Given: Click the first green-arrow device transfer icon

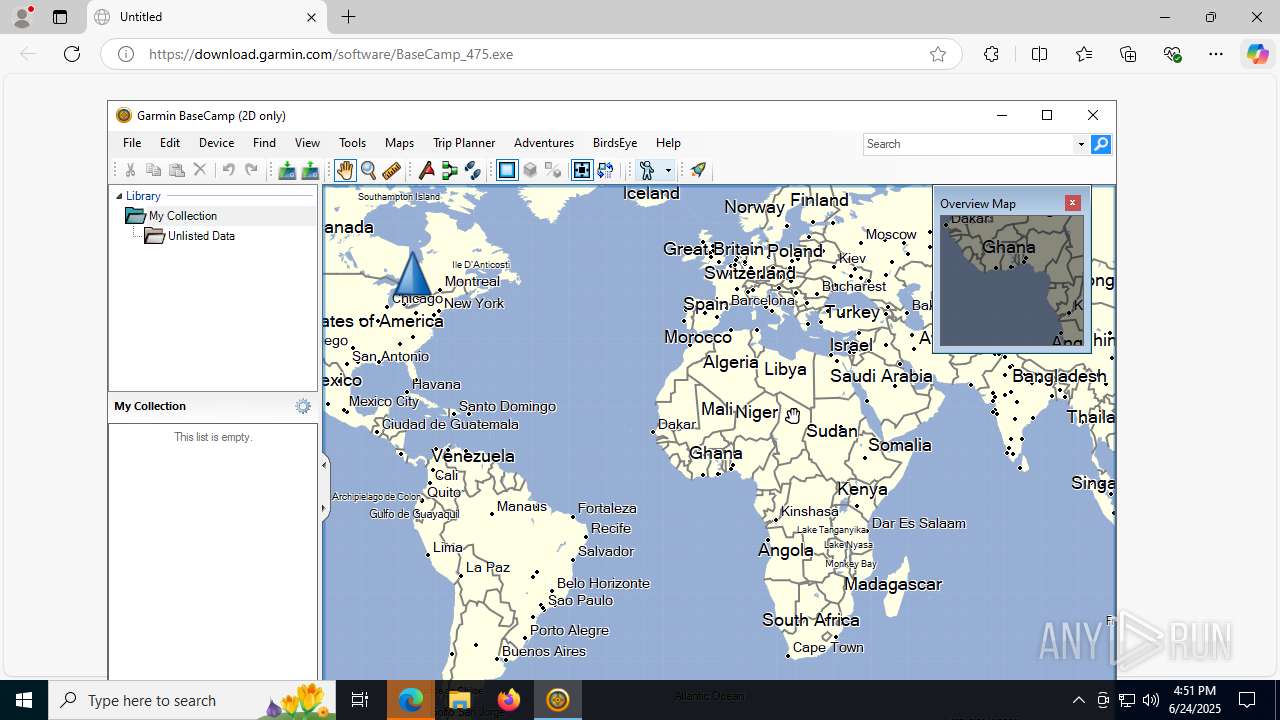Looking at the screenshot, I should [x=287, y=170].
